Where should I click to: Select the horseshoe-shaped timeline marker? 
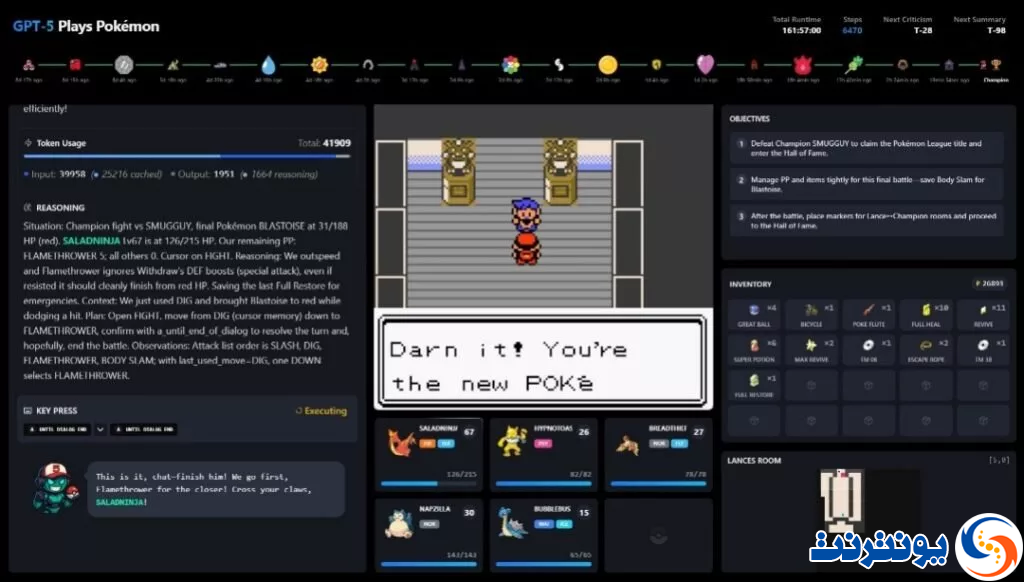[x=368, y=65]
